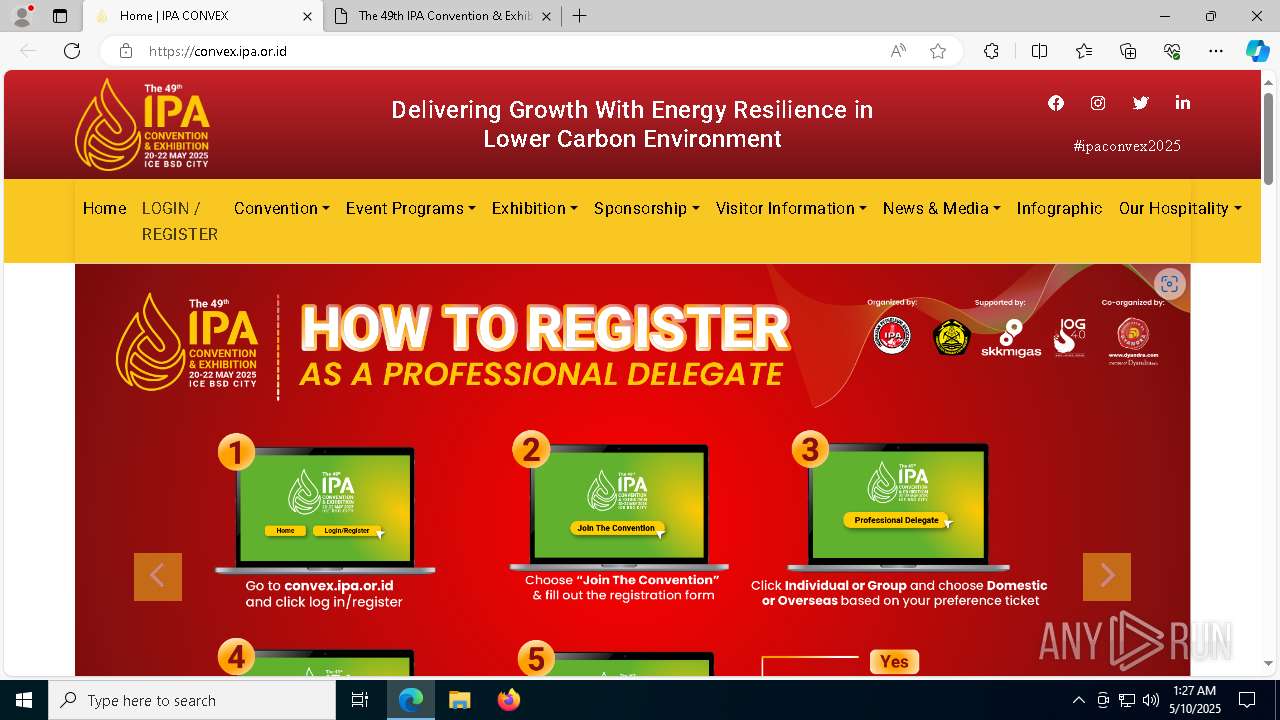The height and width of the screenshot is (720, 1280).
Task: Toggle split screen view icon
Action: [x=1039, y=51]
